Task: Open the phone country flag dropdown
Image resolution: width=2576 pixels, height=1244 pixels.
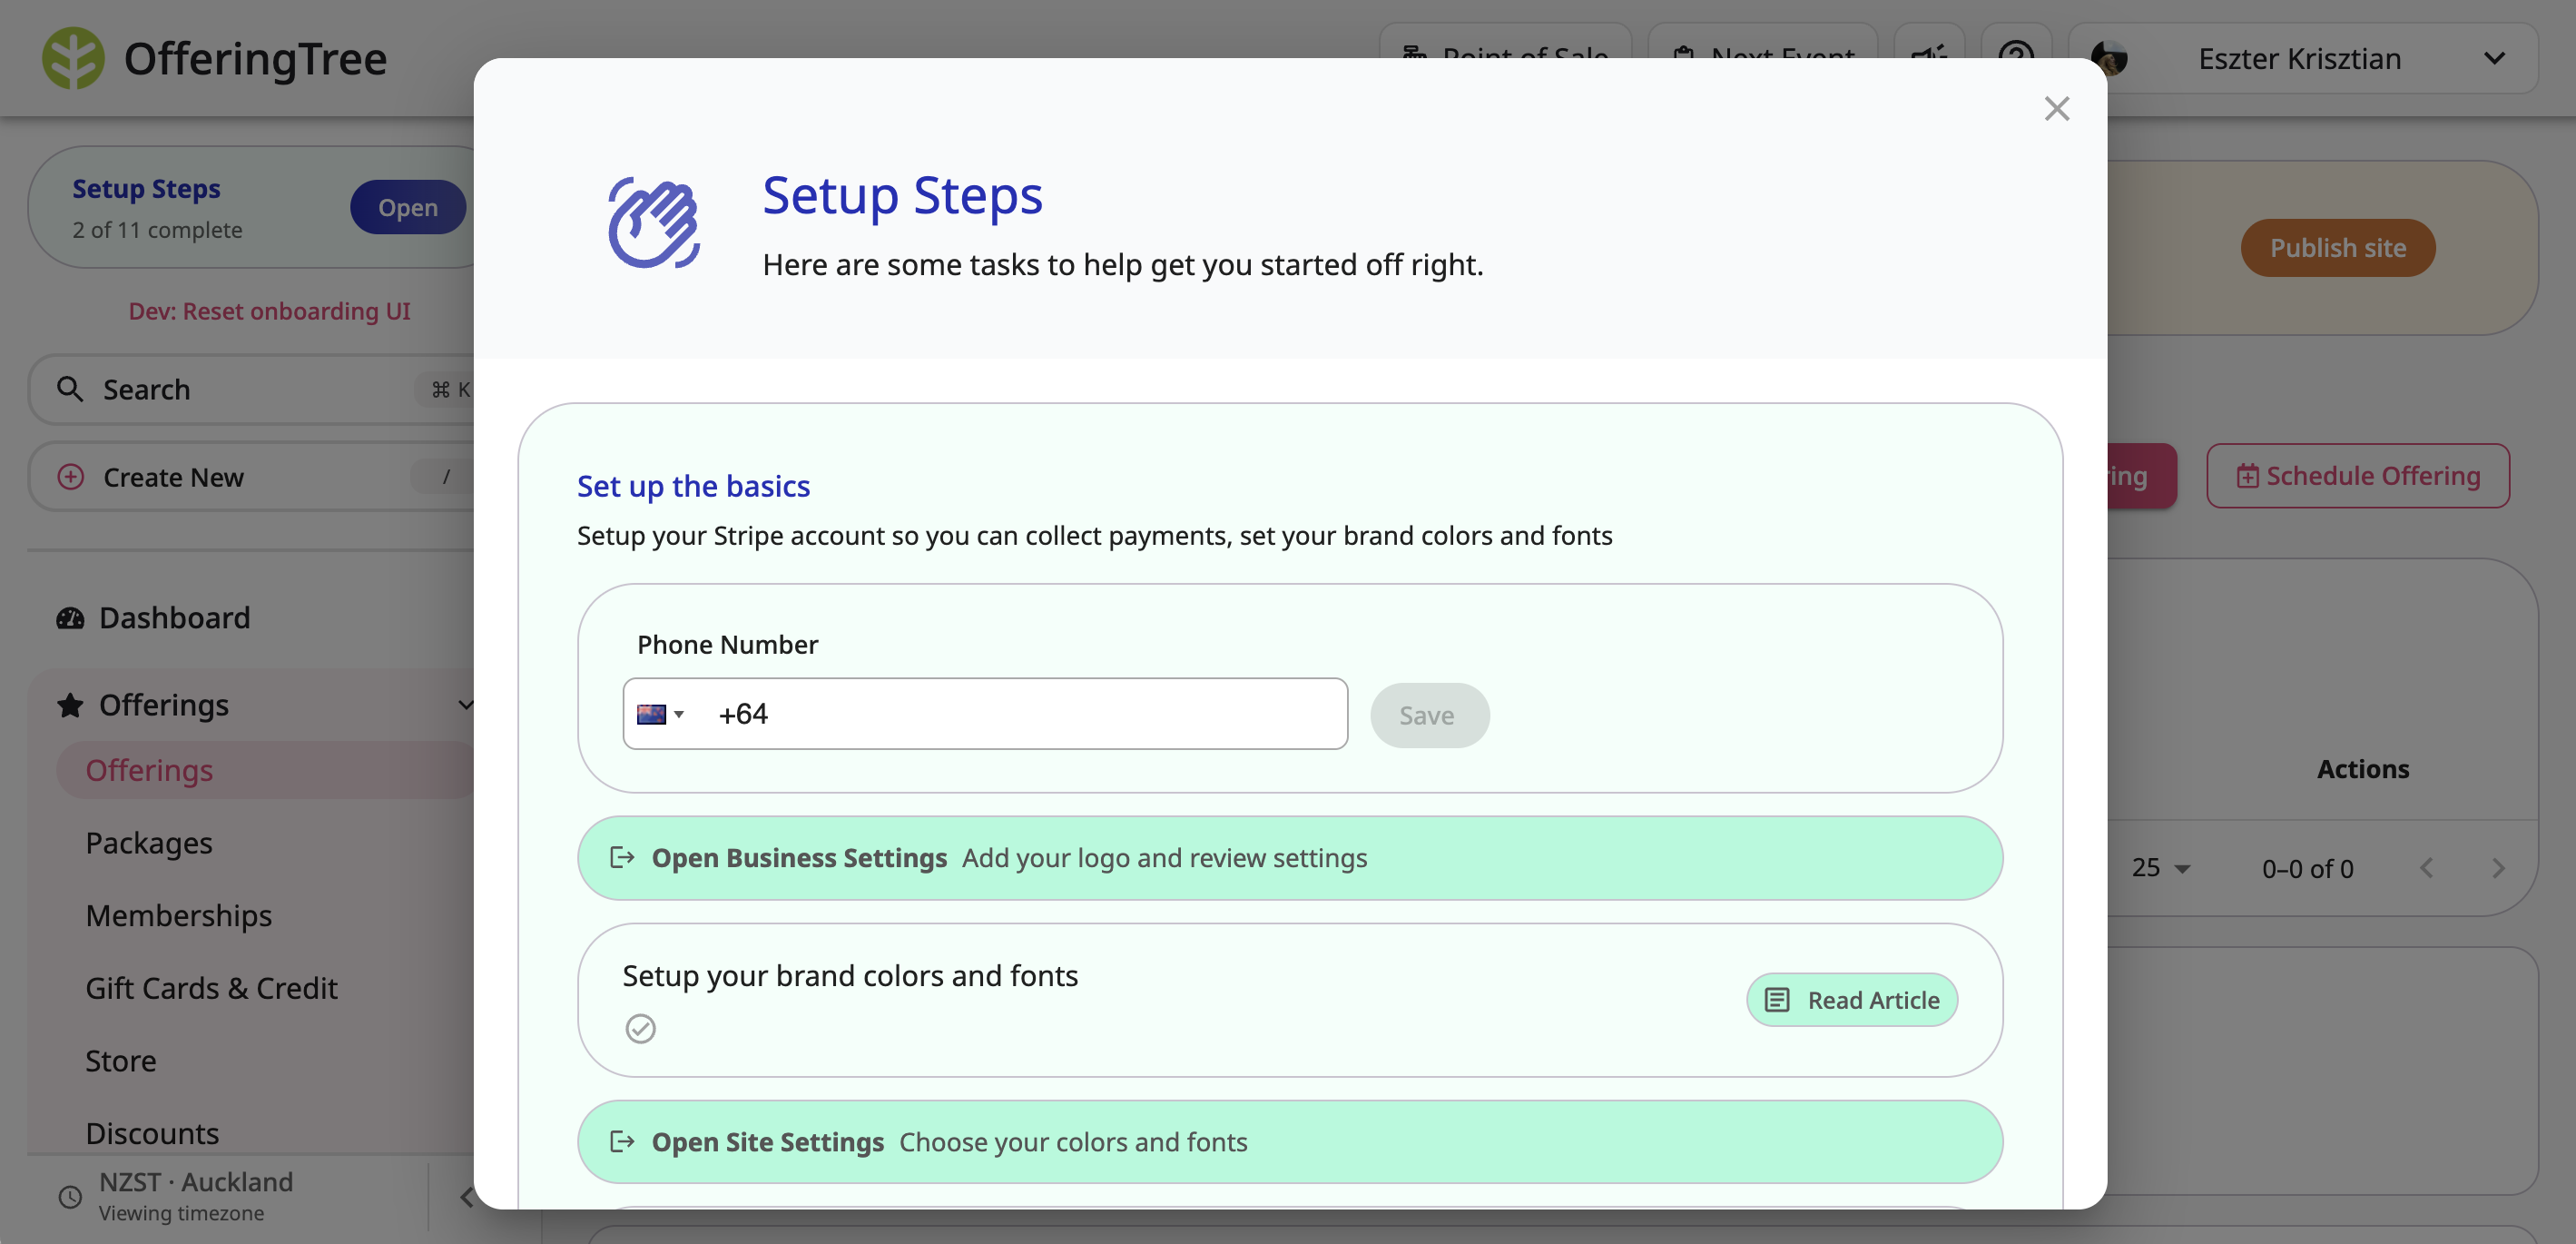Action: [660, 714]
